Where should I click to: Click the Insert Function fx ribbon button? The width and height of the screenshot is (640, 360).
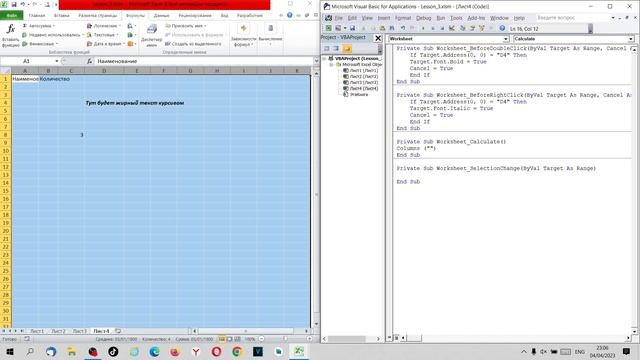coord(11,35)
